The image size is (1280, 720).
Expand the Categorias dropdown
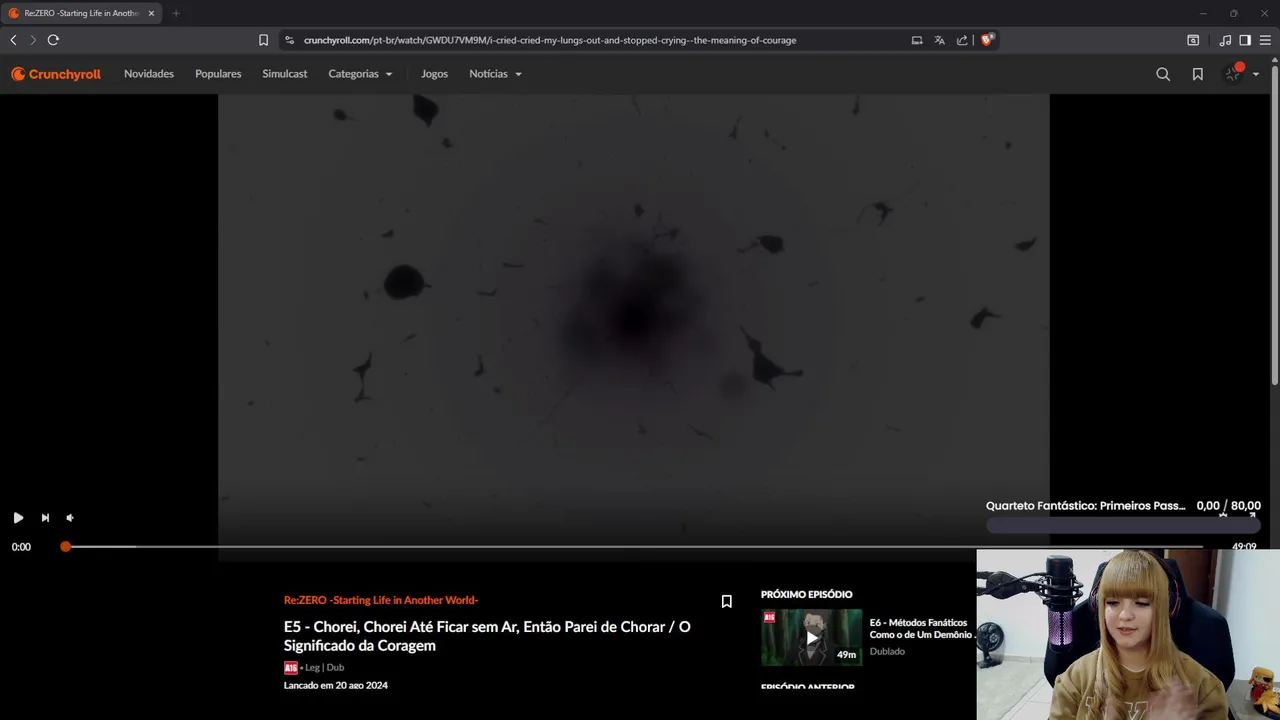[360, 74]
